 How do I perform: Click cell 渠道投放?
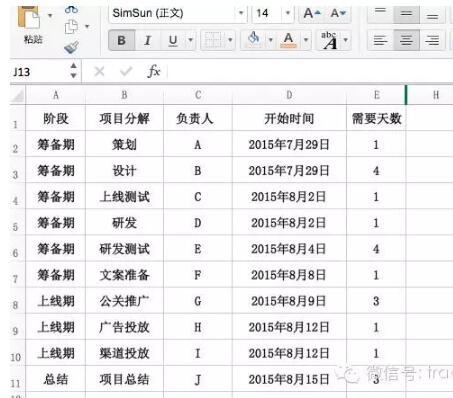[x=124, y=353]
